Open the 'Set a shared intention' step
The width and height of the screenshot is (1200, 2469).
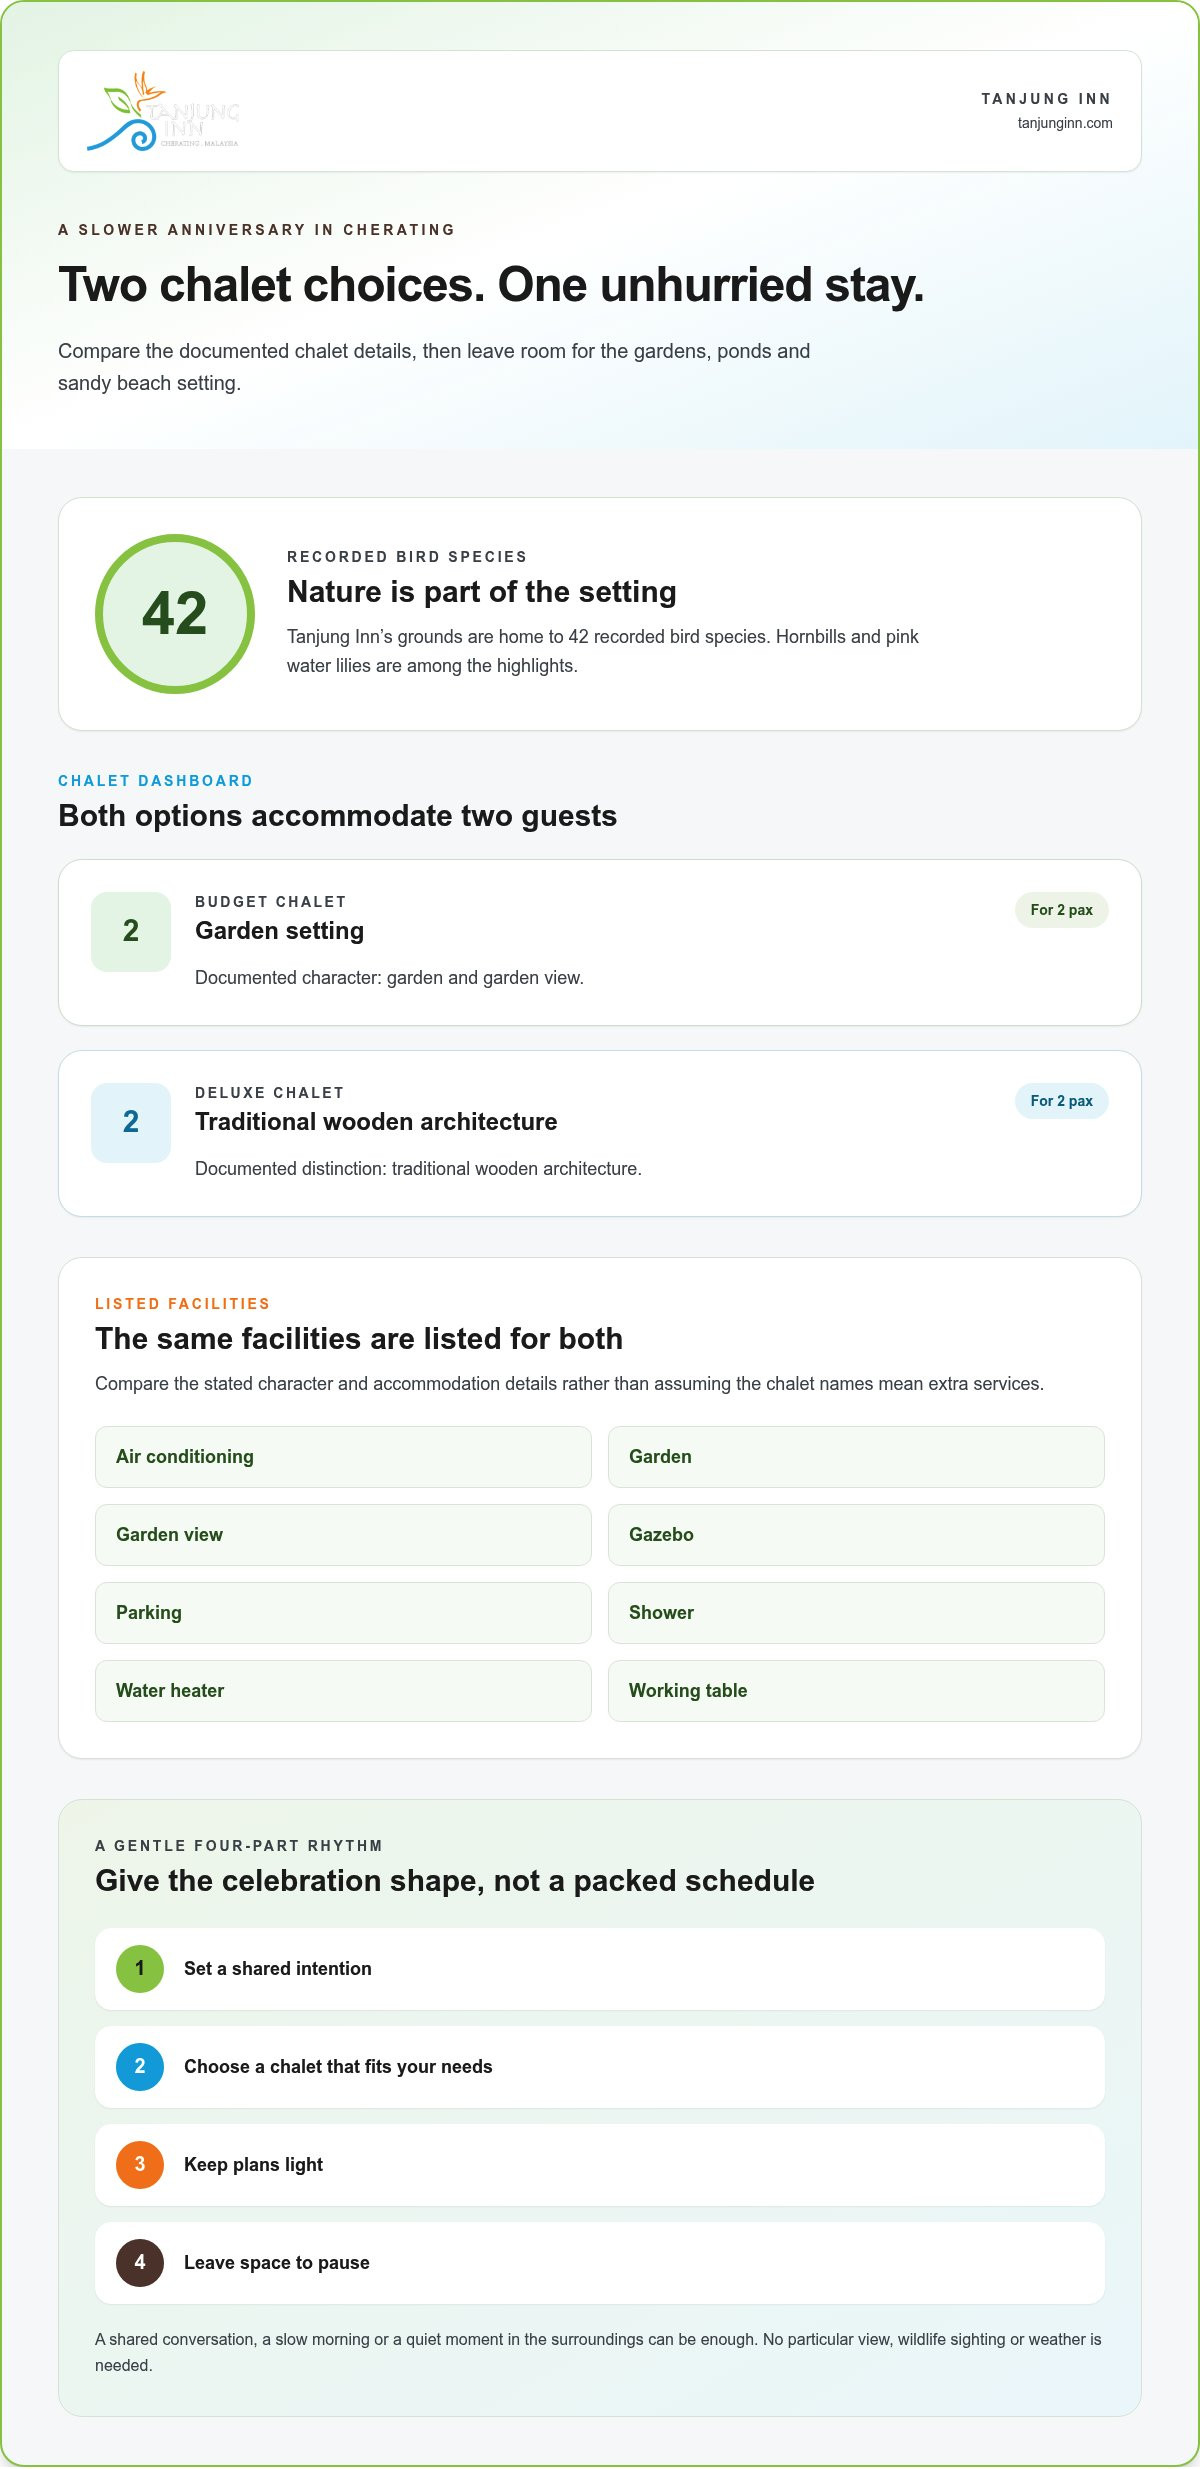coord(600,1968)
